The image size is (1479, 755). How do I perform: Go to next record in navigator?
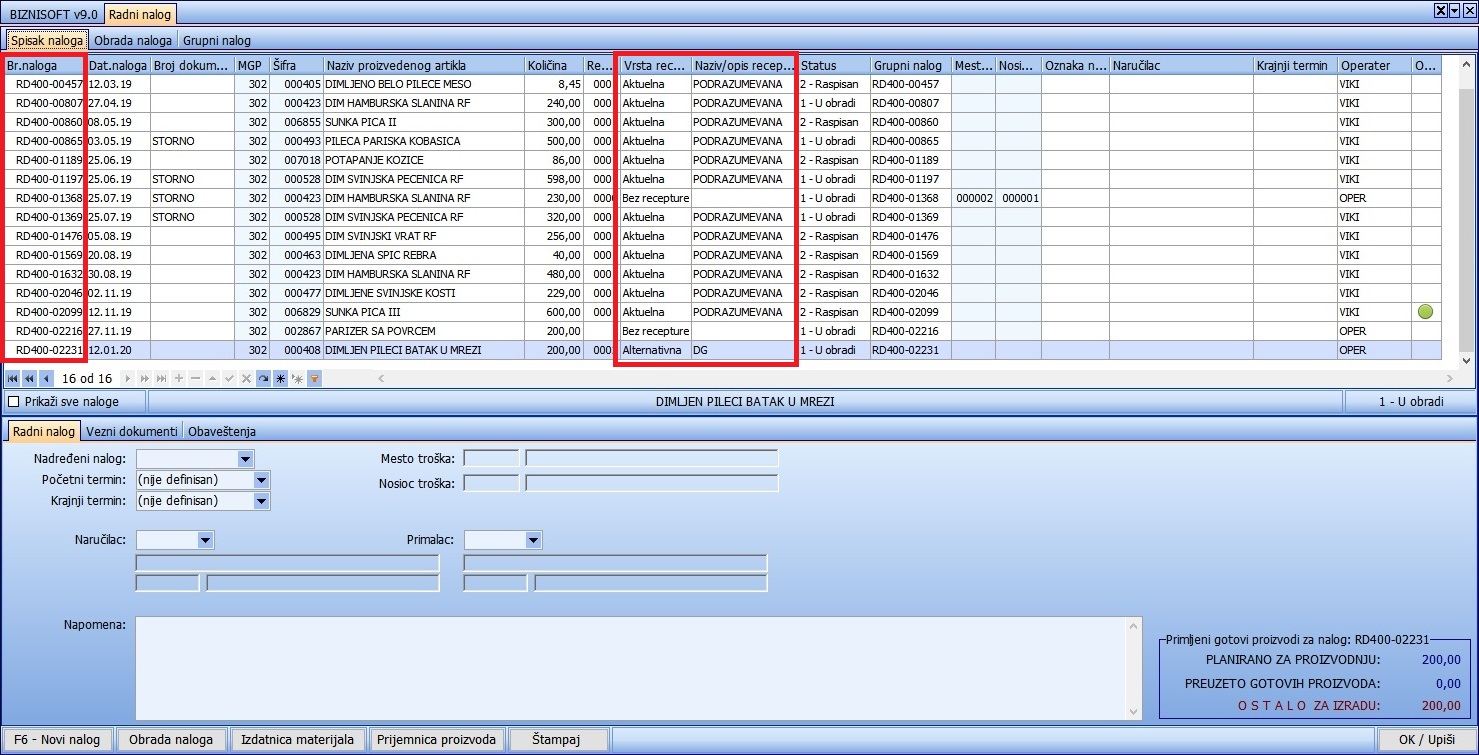(128, 379)
